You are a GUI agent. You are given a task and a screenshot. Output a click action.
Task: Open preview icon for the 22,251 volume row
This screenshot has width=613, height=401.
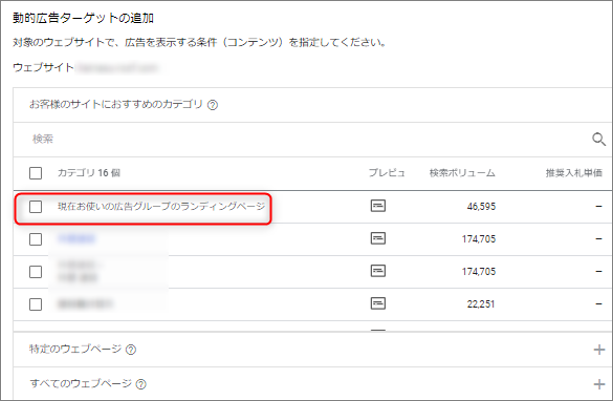[x=378, y=303]
